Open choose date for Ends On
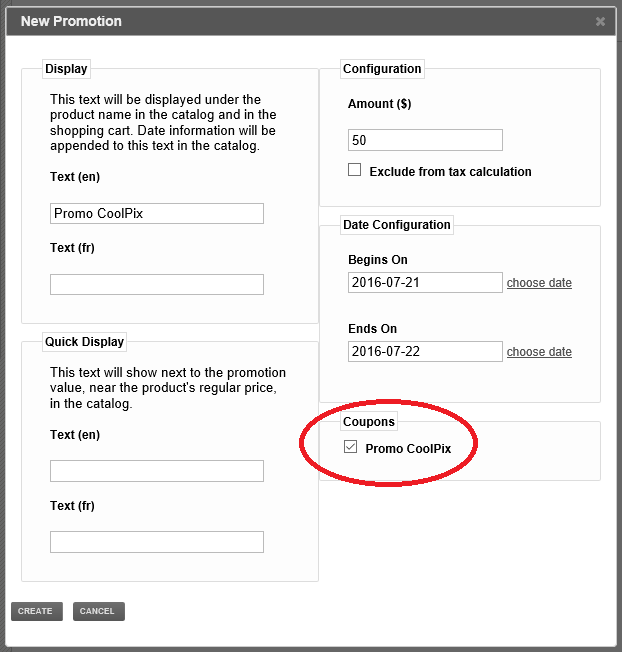The height and width of the screenshot is (652, 622). 539,352
